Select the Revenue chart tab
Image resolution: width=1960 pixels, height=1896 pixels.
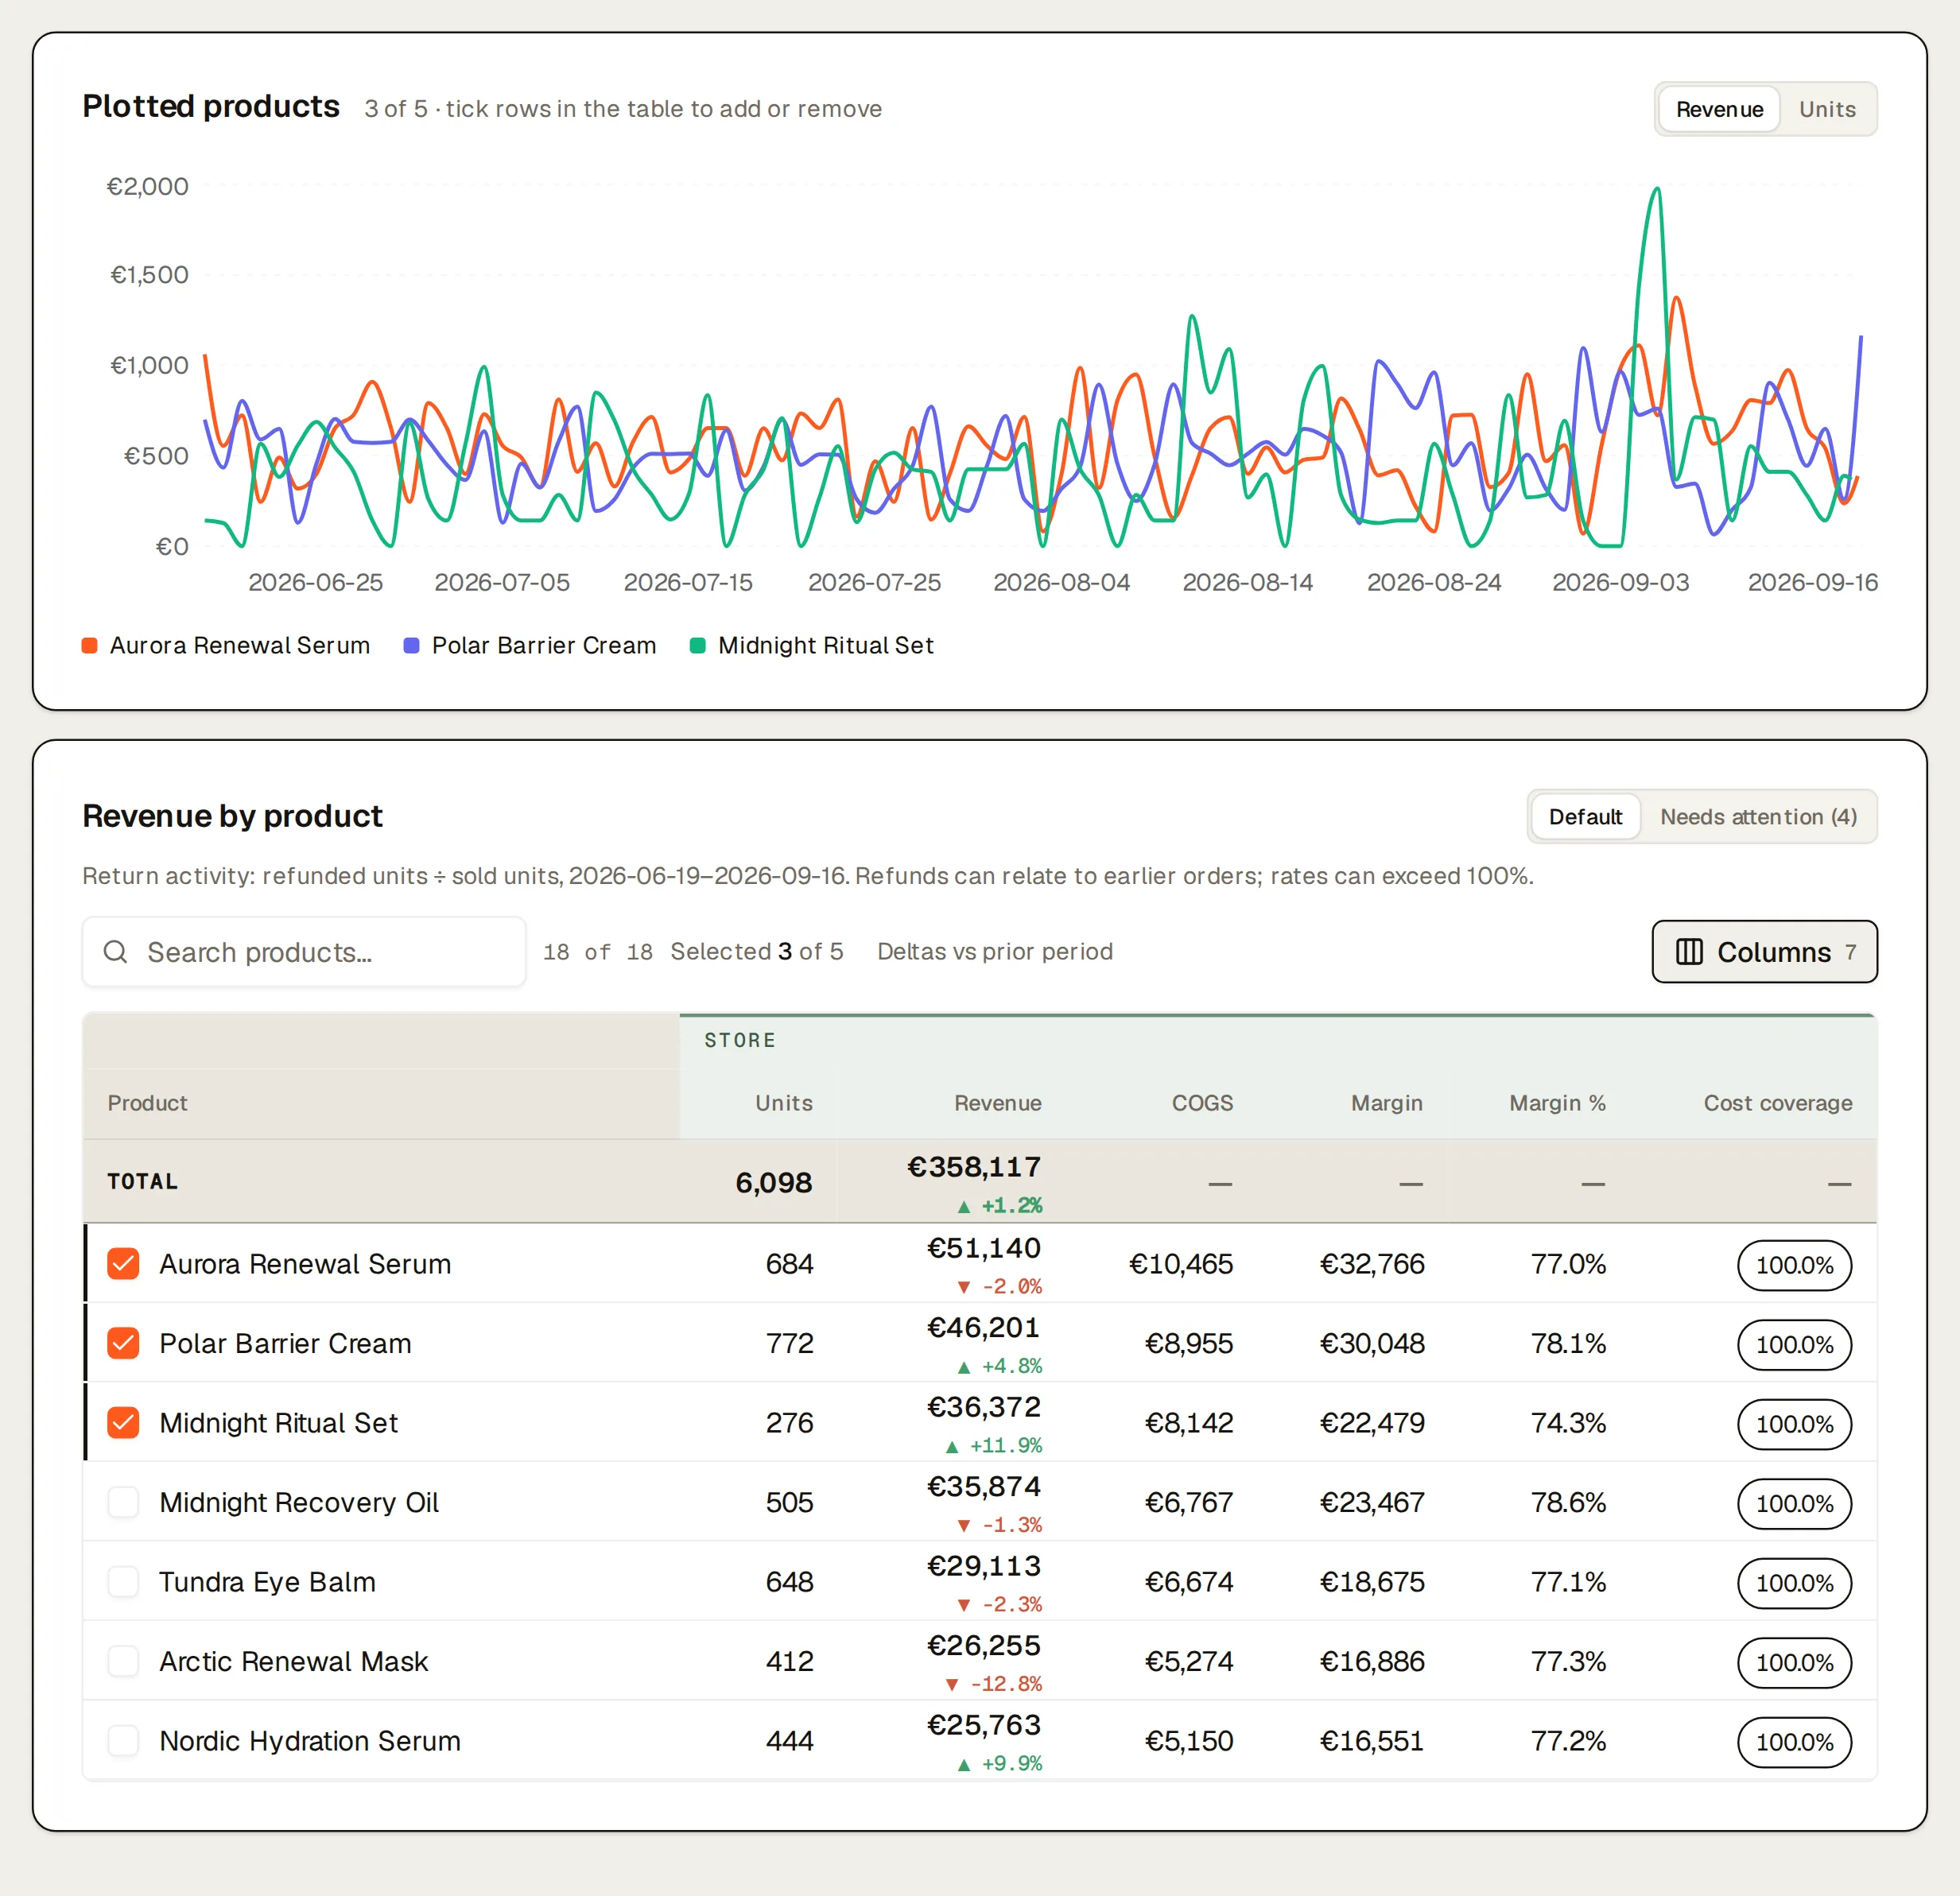tap(1719, 109)
